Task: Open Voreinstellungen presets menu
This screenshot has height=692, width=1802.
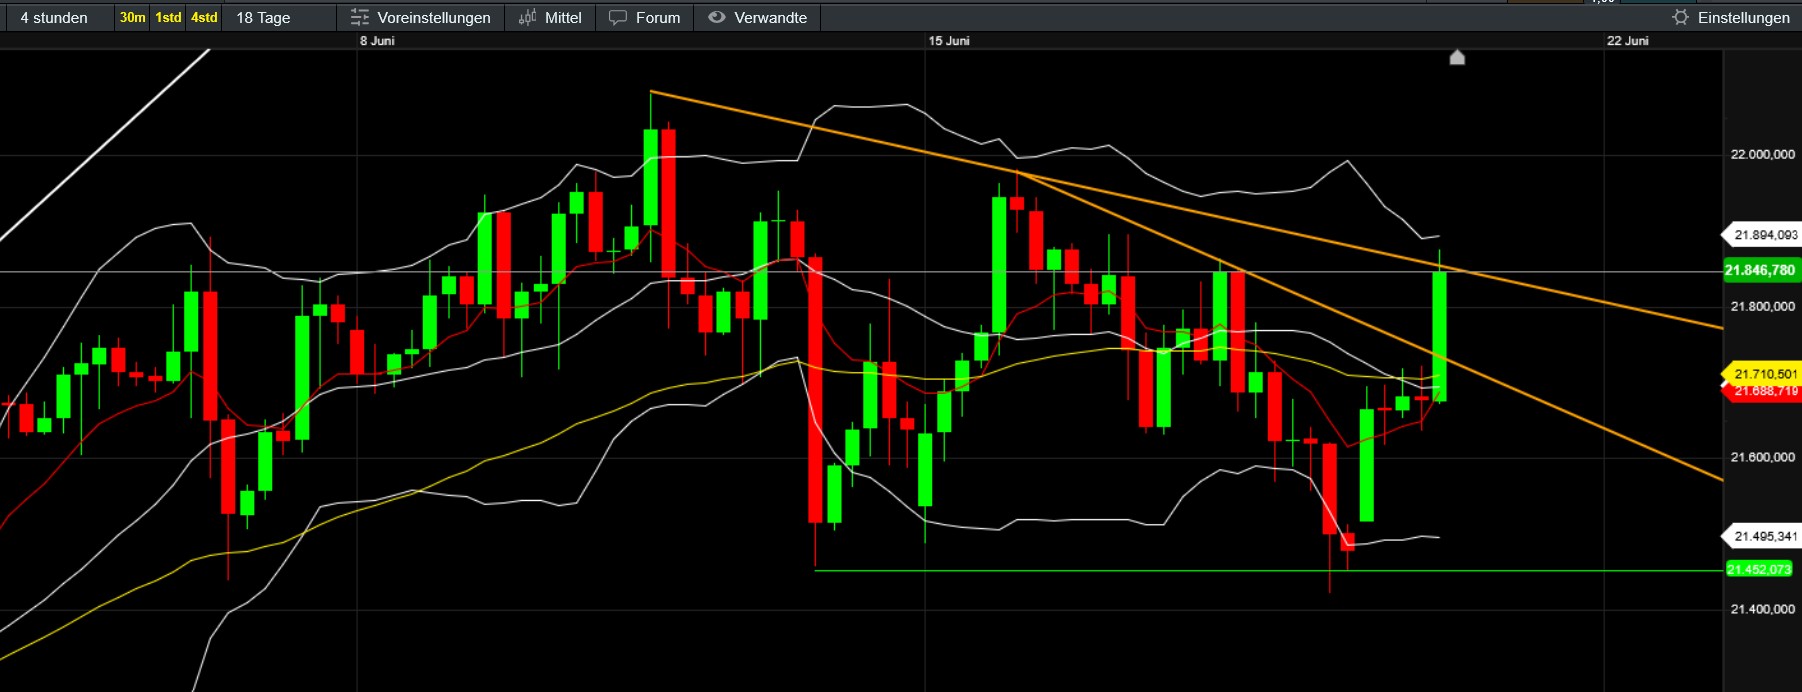Action: pyautogui.click(x=421, y=18)
